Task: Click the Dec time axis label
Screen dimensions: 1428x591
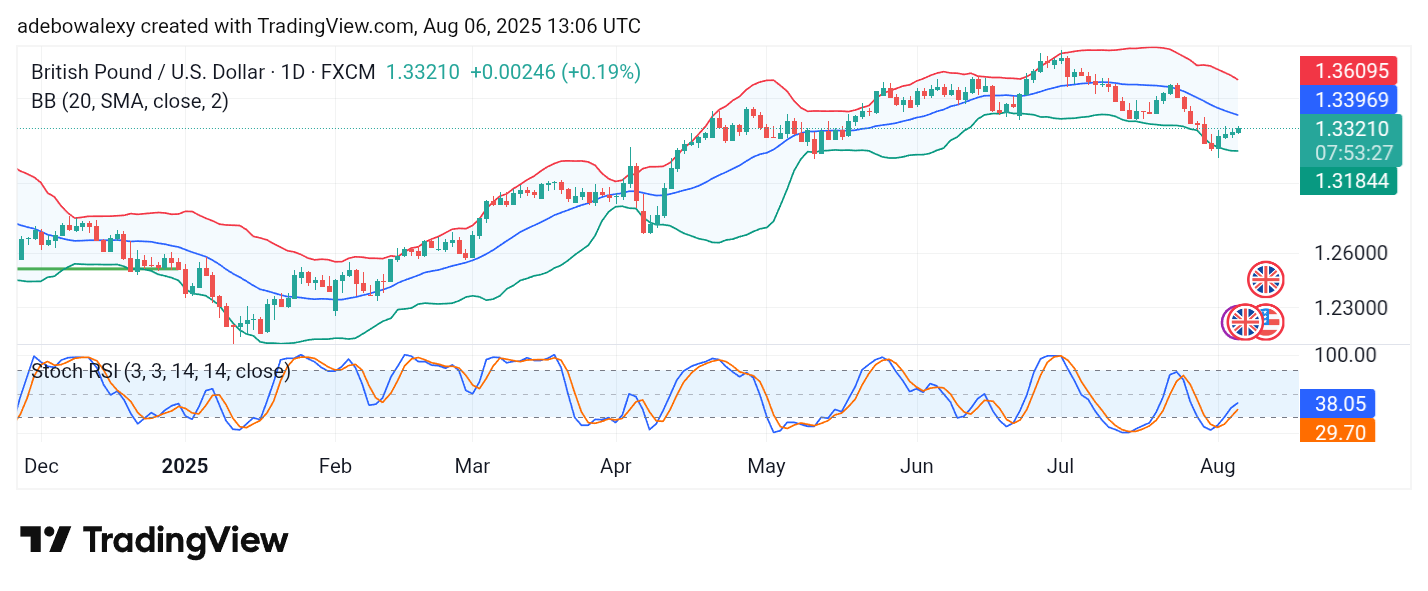Action: click(42, 466)
